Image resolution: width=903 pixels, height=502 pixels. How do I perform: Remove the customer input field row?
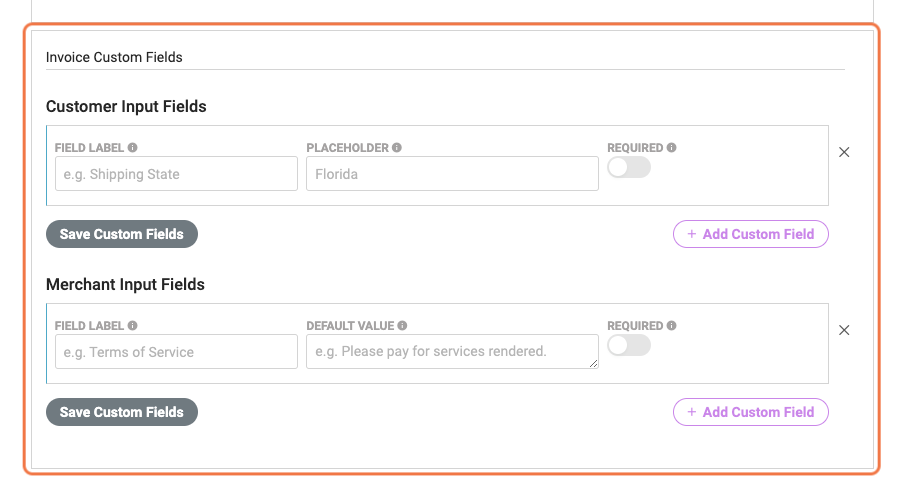click(x=844, y=152)
